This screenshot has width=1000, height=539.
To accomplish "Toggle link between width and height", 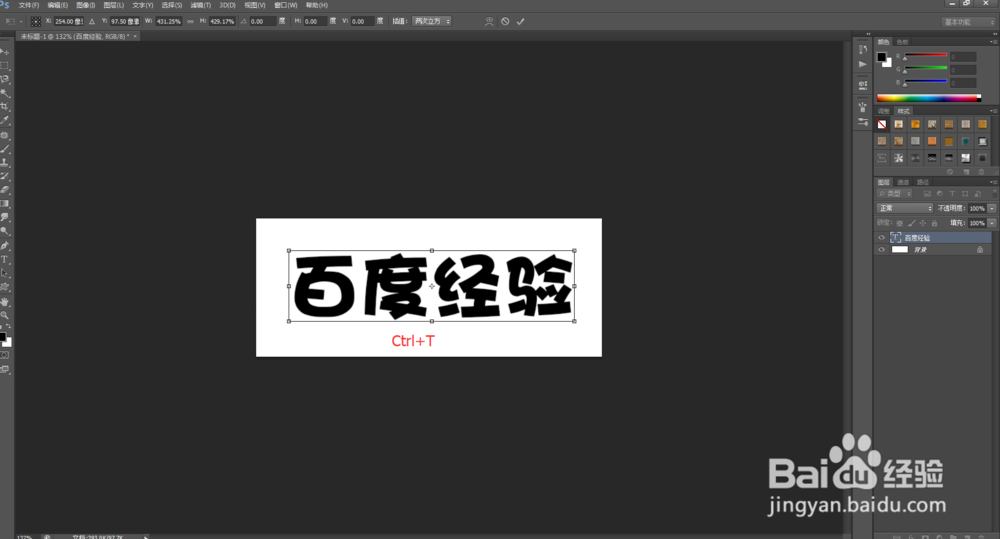I will tap(190, 22).
